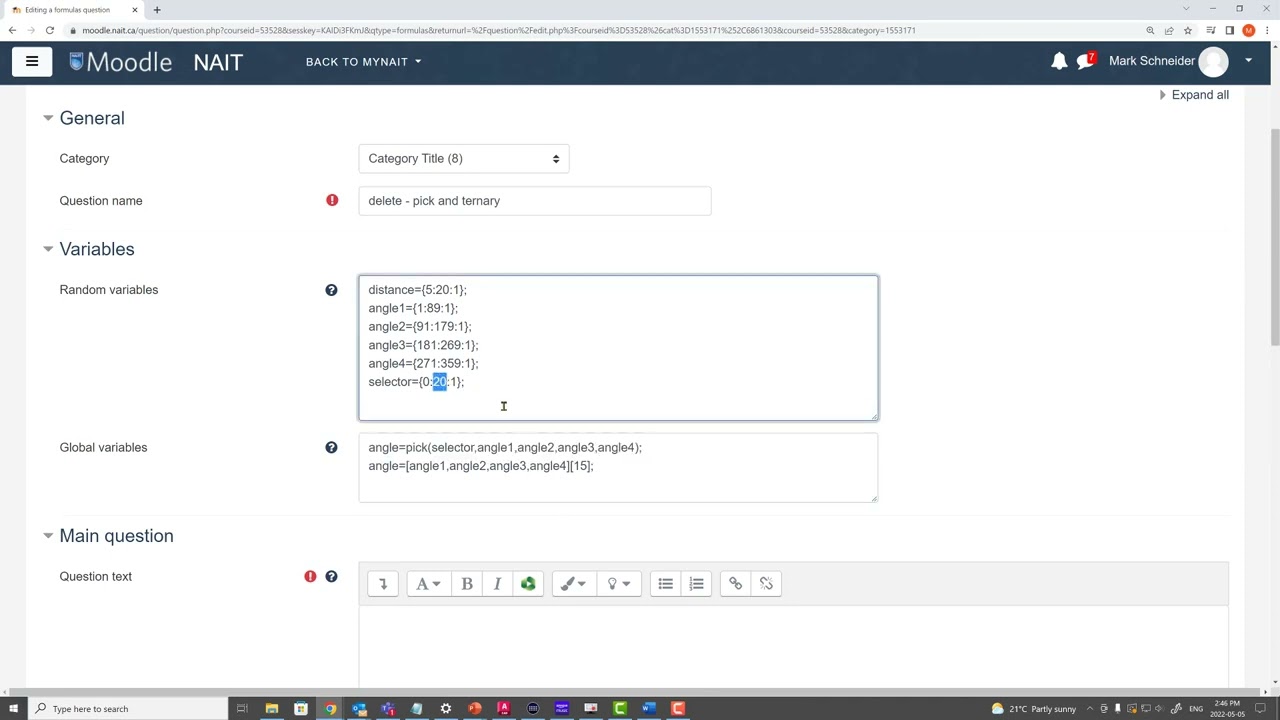Click required icon beside Question name
This screenshot has width=1280, height=720.
point(332,201)
